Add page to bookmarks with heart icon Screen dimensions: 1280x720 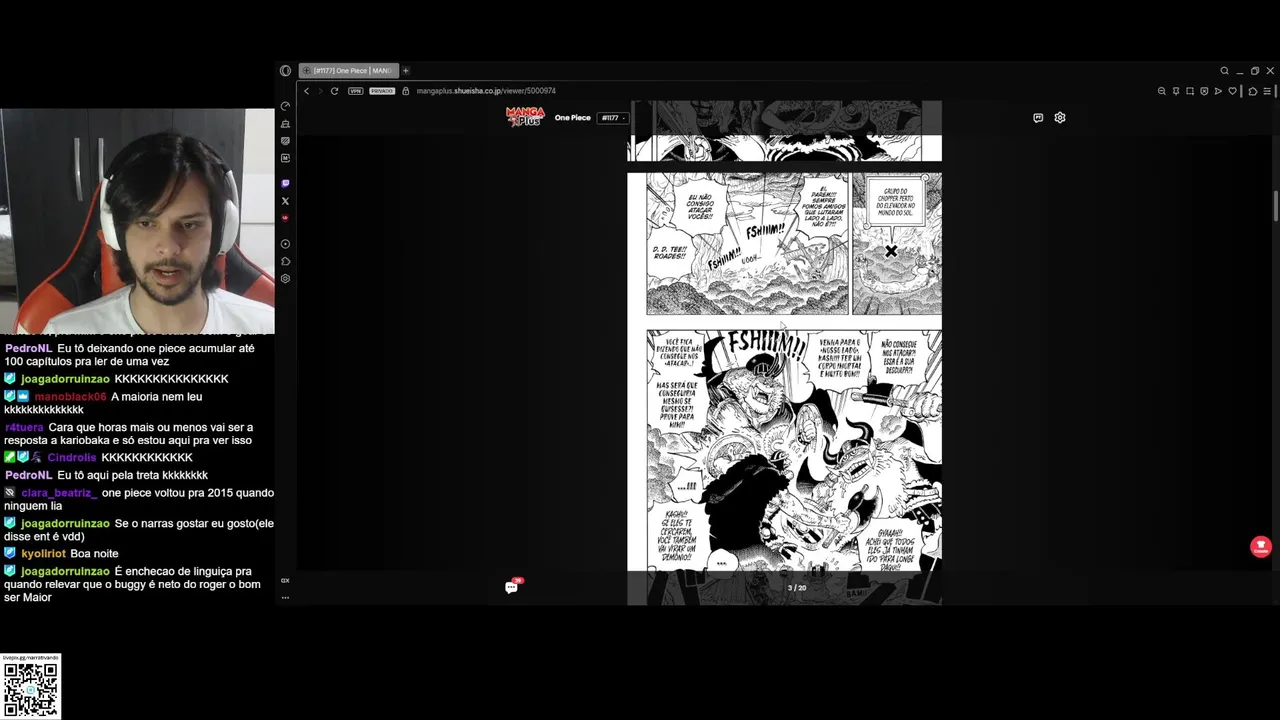pos(1233,91)
